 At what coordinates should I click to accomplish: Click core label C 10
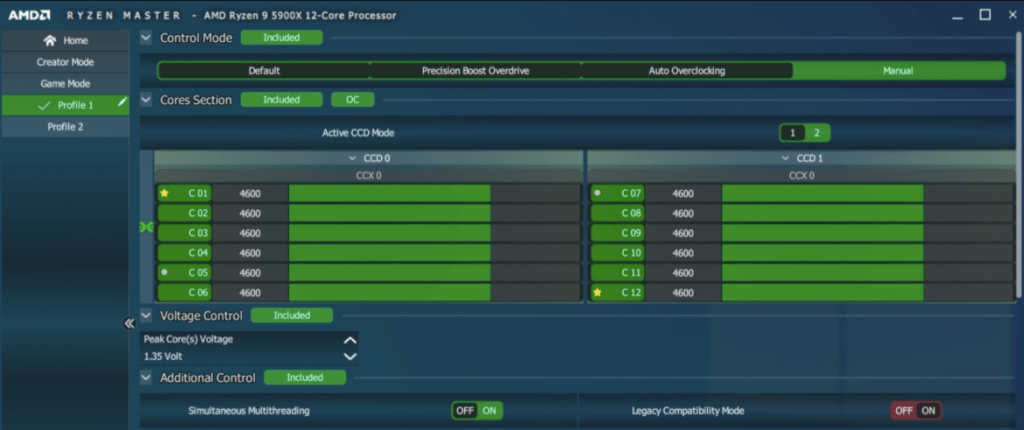coord(617,253)
